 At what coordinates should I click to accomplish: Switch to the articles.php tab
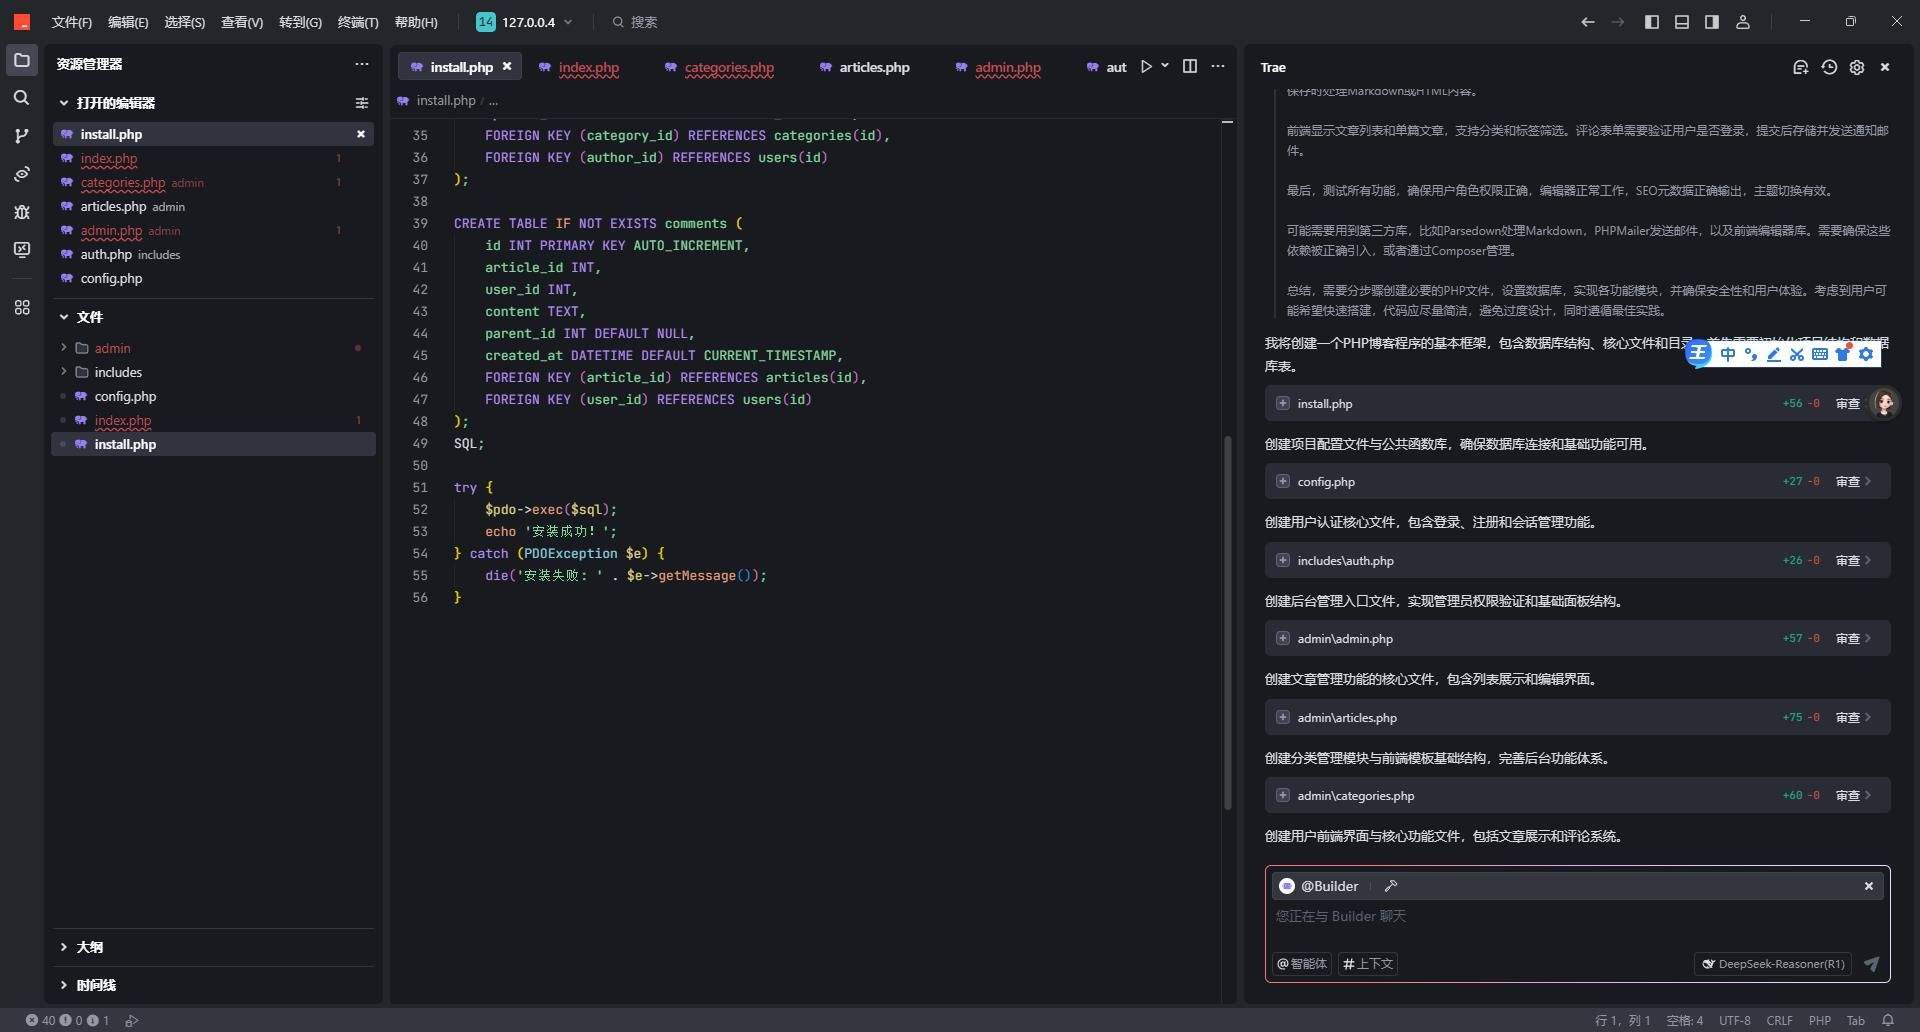[x=874, y=67]
